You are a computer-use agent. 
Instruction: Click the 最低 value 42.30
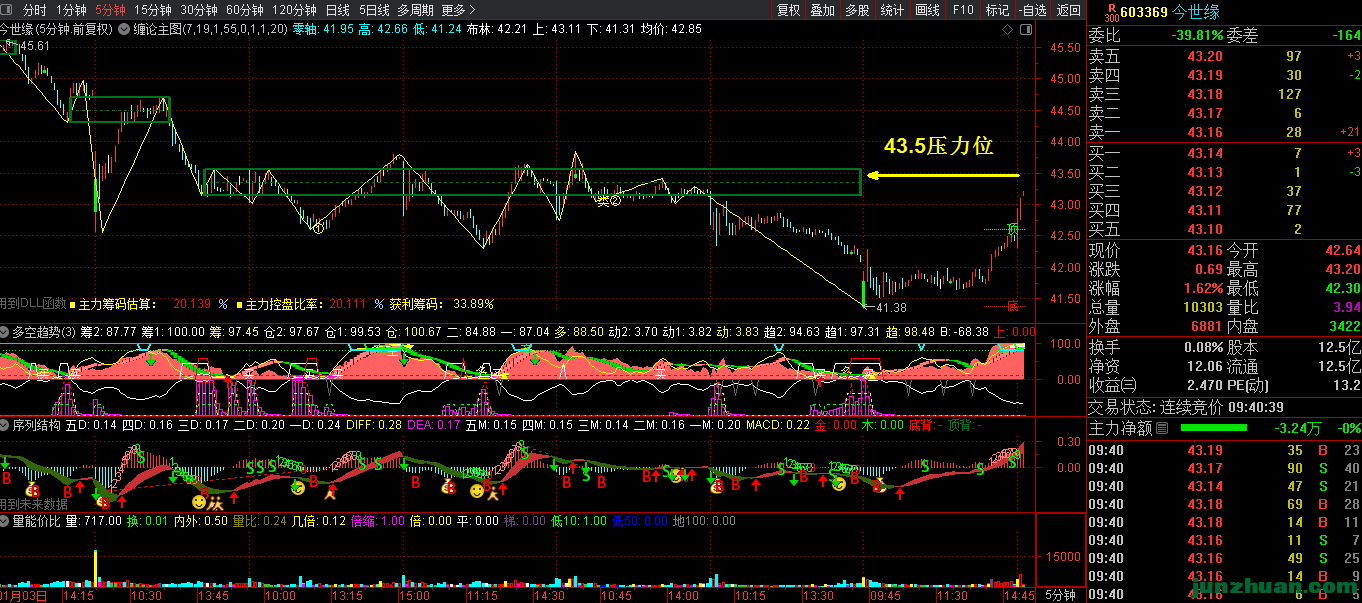[1342, 288]
